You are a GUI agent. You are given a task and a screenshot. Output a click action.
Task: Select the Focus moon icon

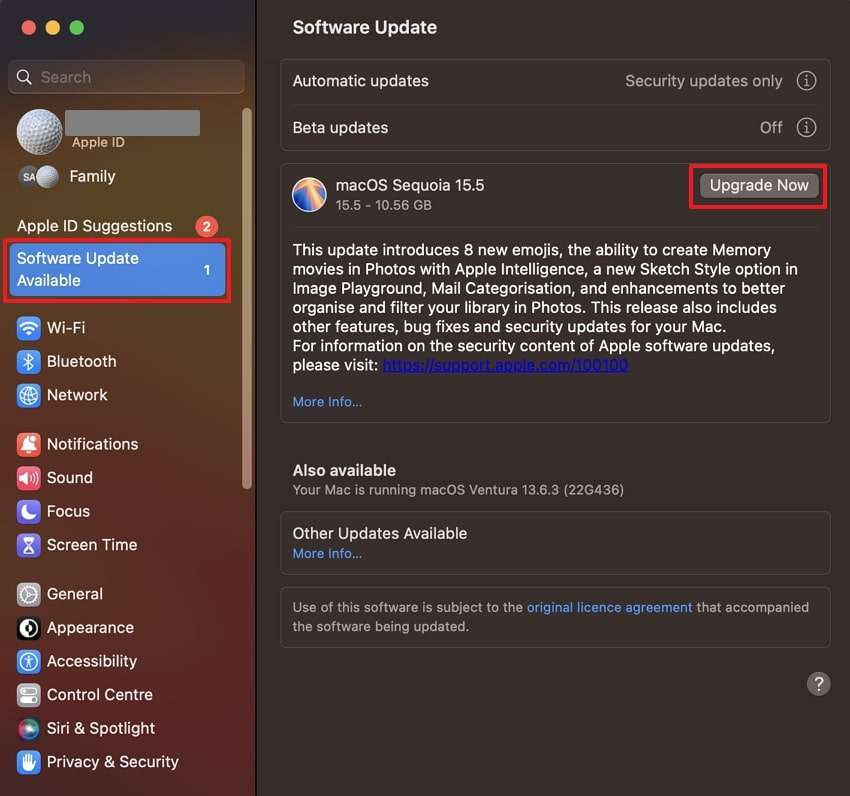pos(28,511)
